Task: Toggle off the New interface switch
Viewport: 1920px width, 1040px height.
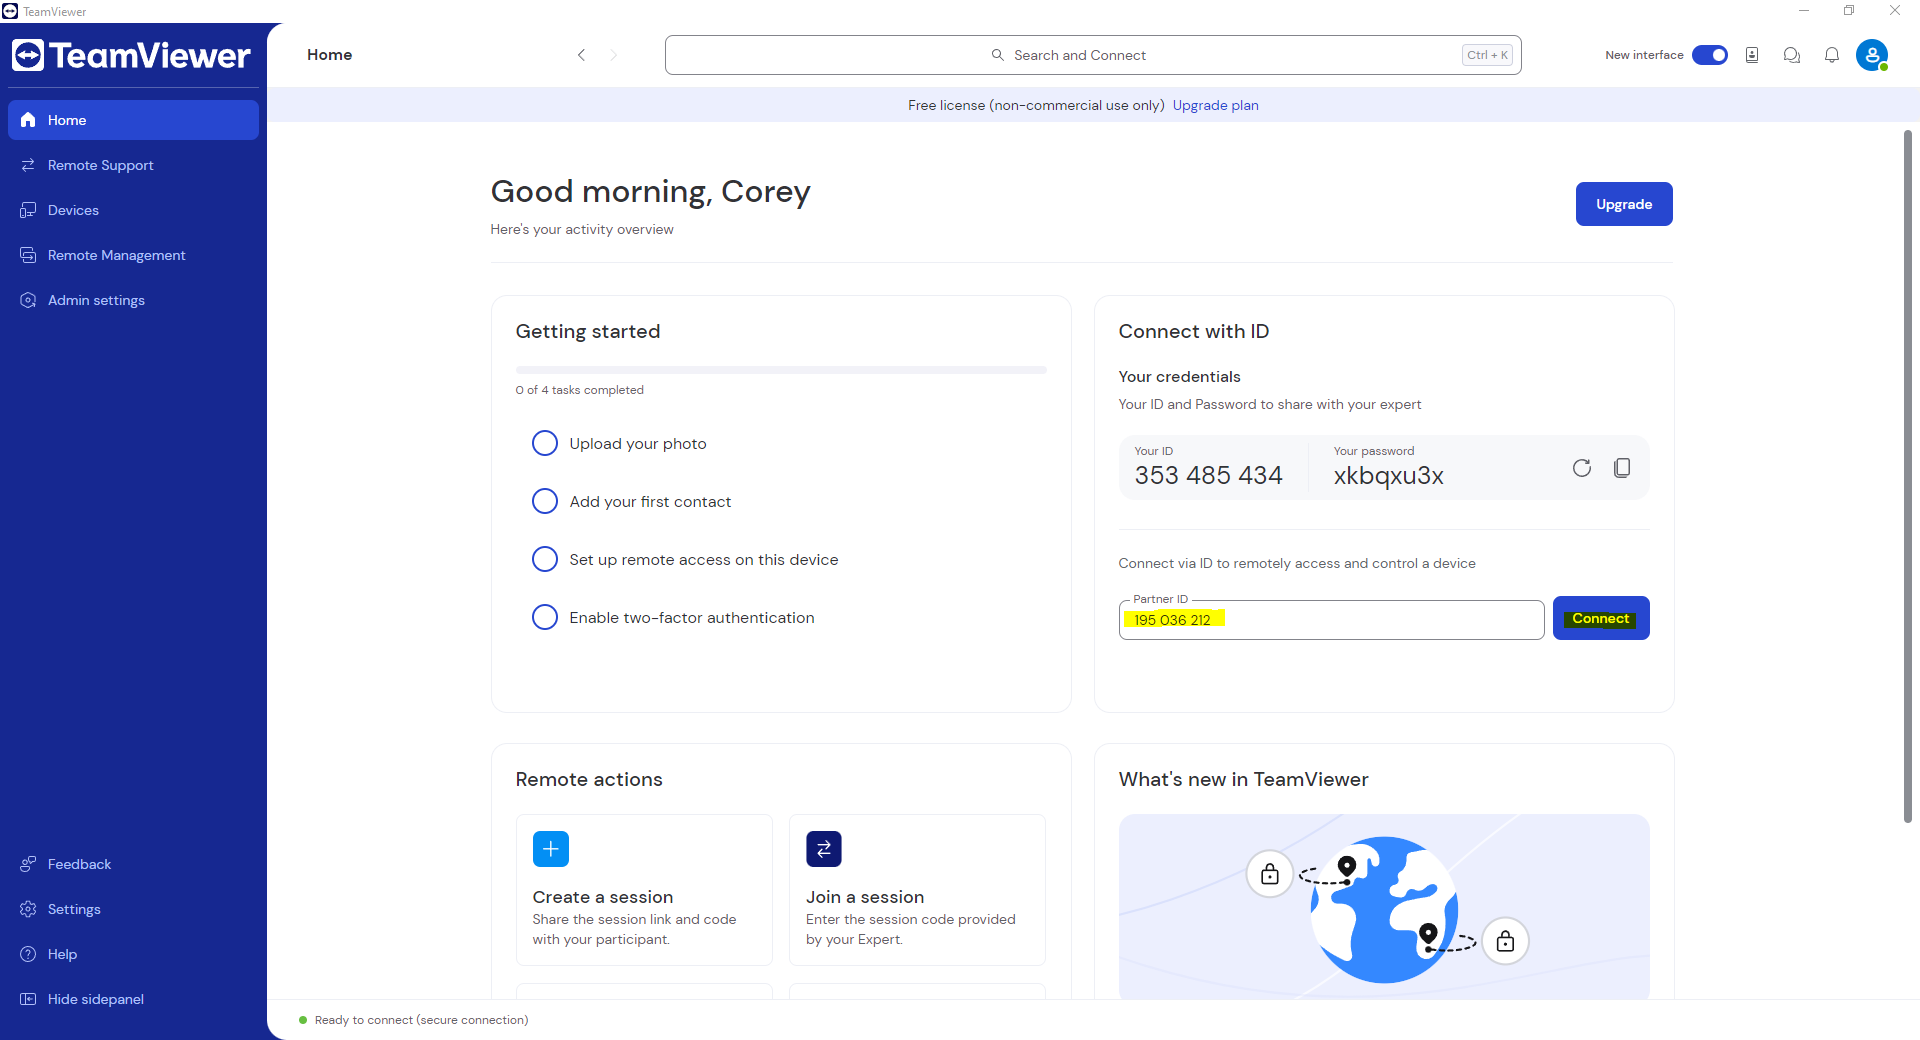Action: tap(1709, 55)
